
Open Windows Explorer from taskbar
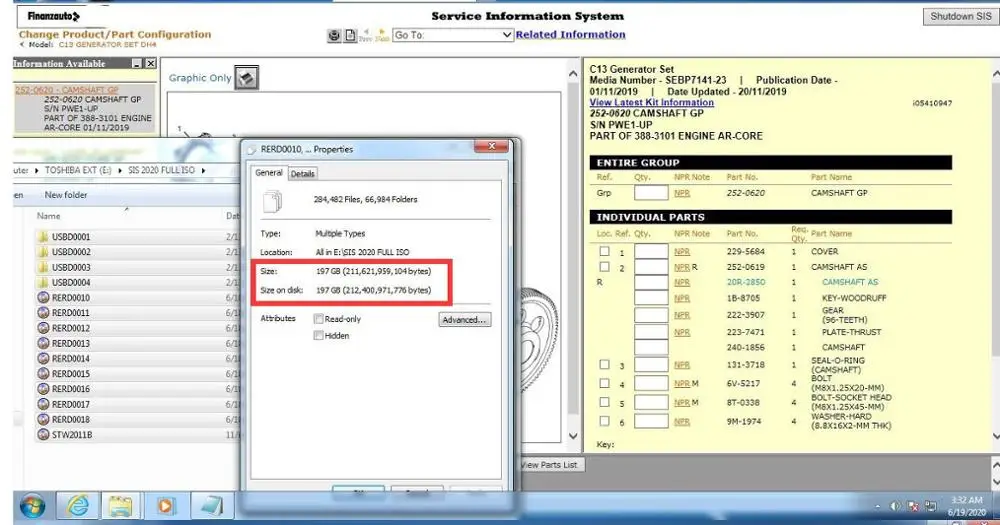click(x=120, y=507)
